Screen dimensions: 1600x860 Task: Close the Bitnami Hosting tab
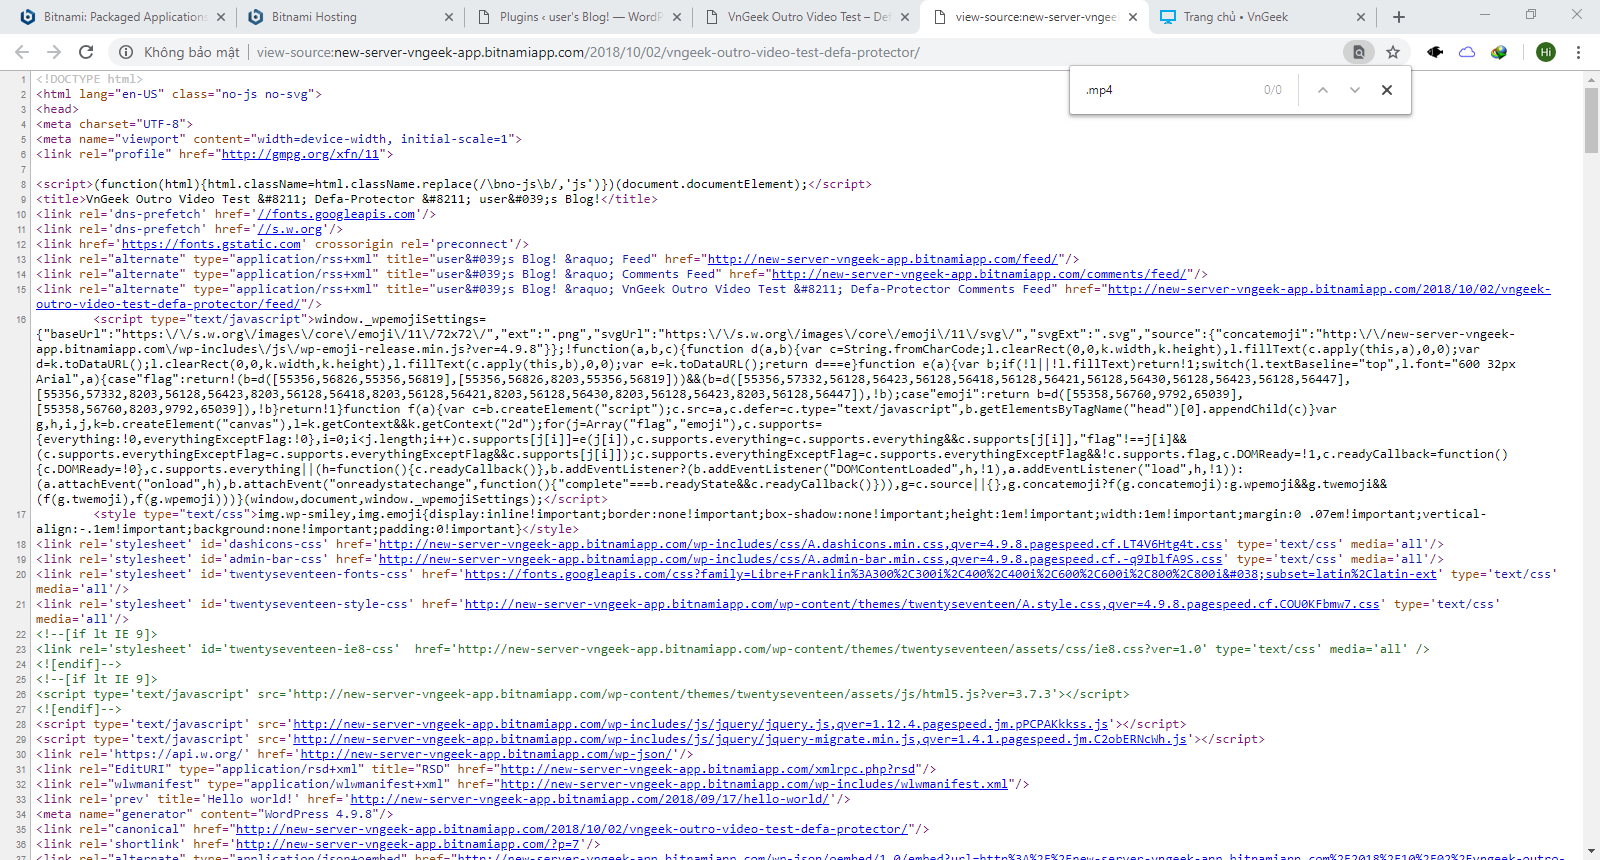tap(449, 17)
